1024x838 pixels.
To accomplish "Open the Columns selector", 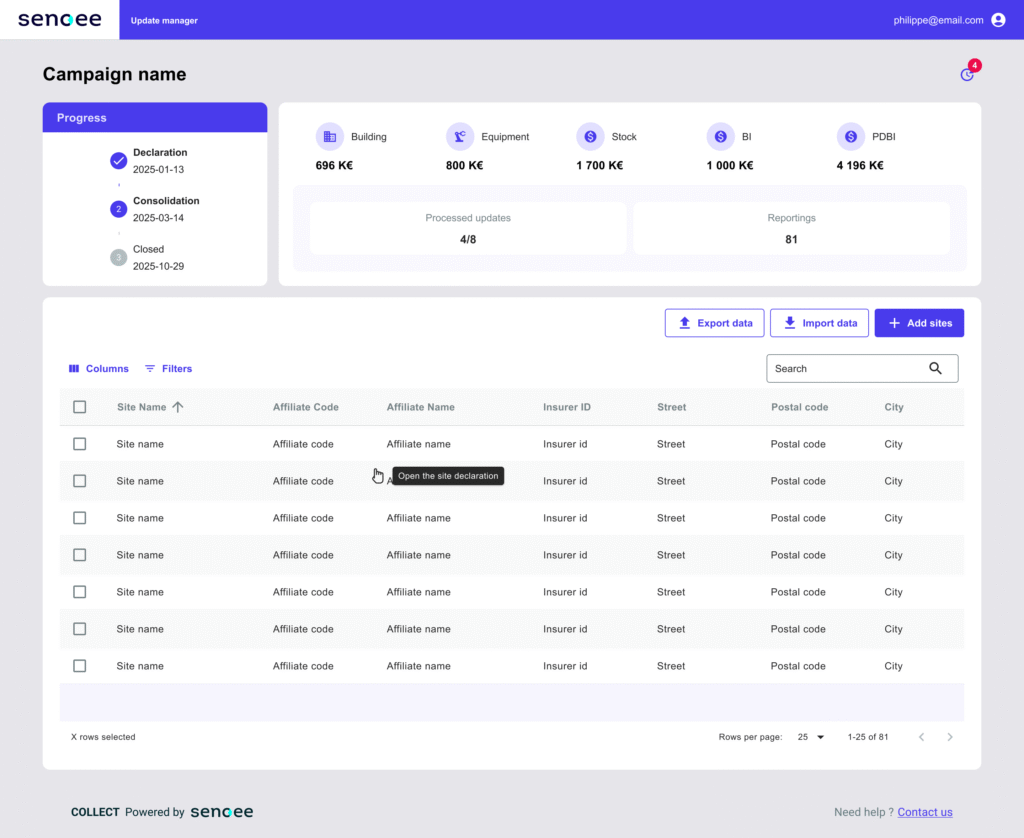I will [98, 369].
